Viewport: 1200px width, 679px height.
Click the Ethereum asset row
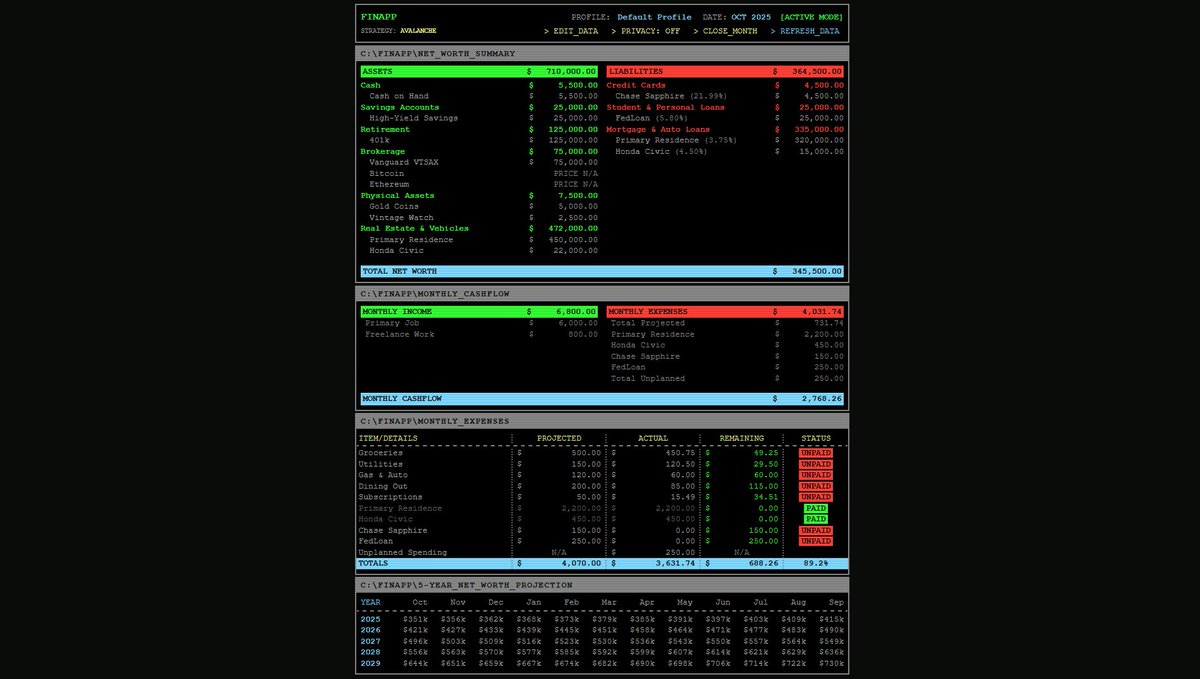[x=479, y=184]
